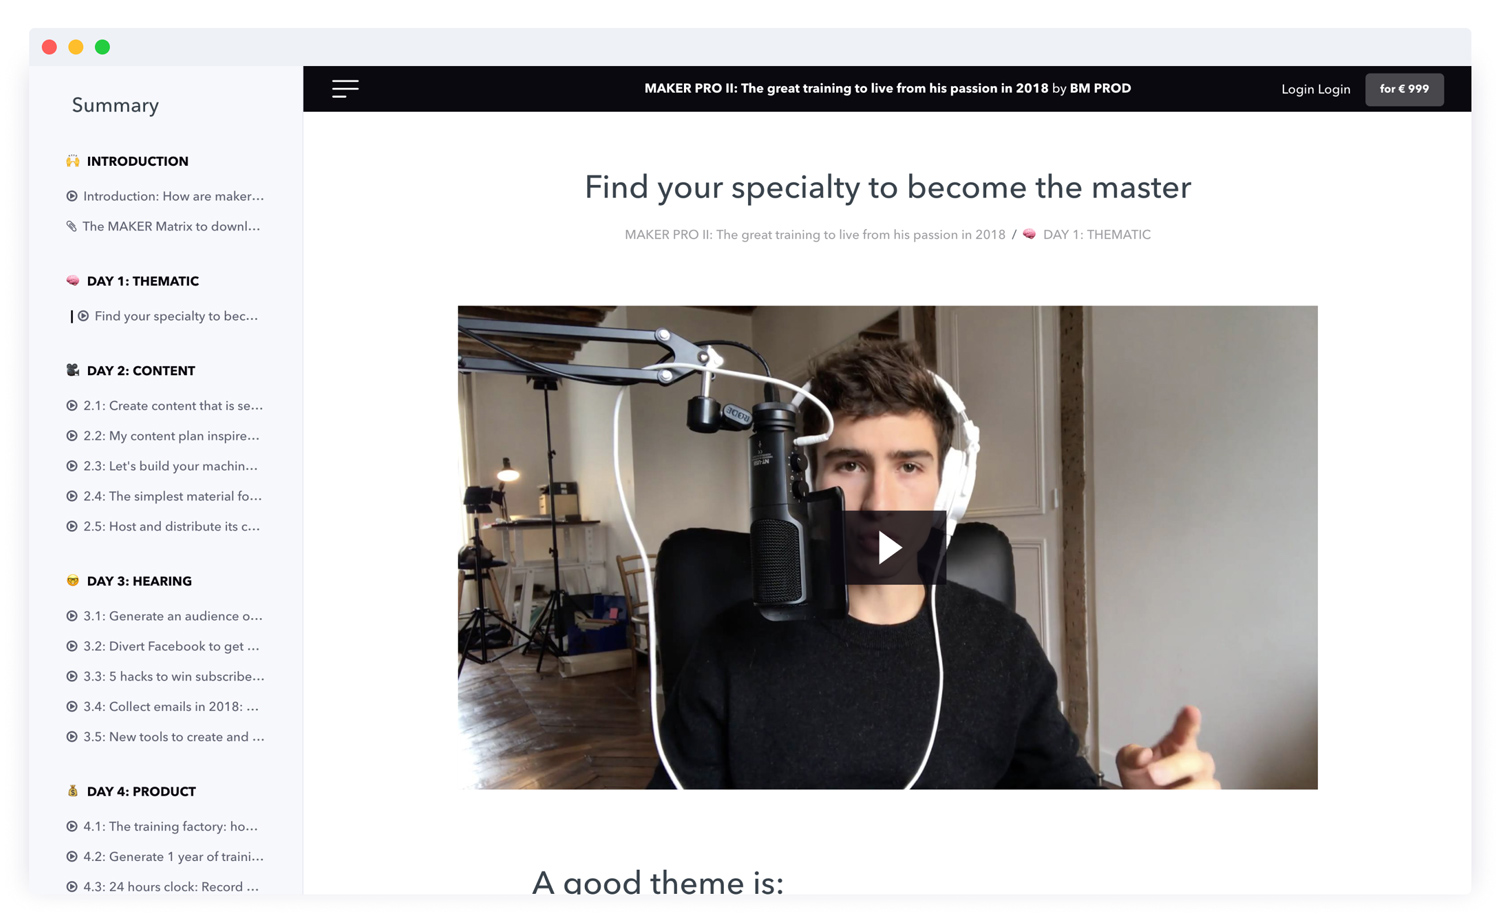Screen dimensions: 1500x923
Task: Click the course title in the top bar
Action: 846,88
